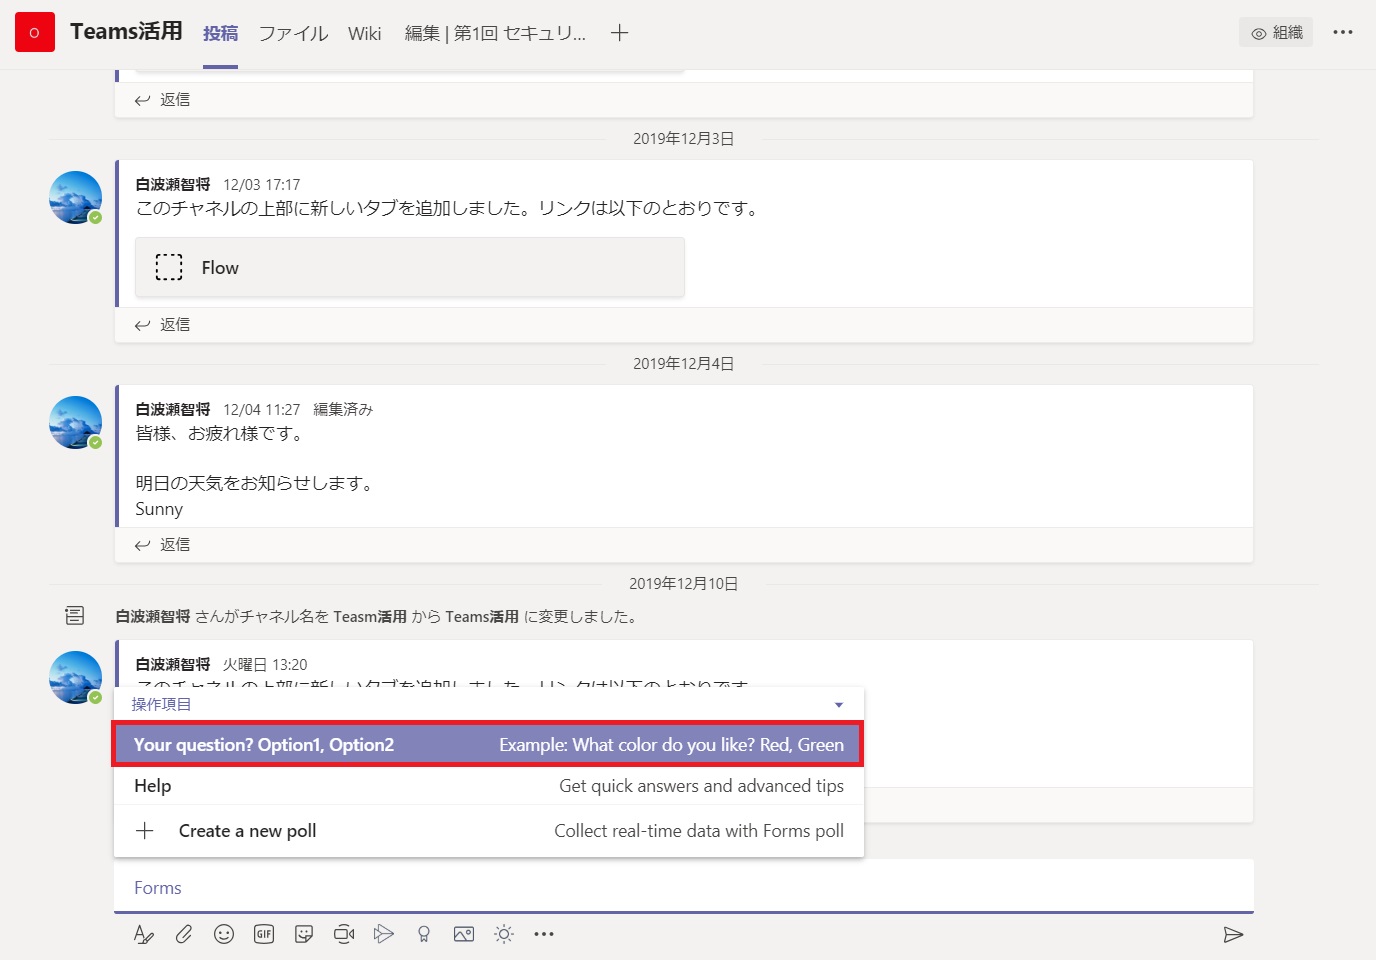The width and height of the screenshot is (1380, 962).
Task: Open the ファイル tab
Action: pyautogui.click(x=293, y=33)
